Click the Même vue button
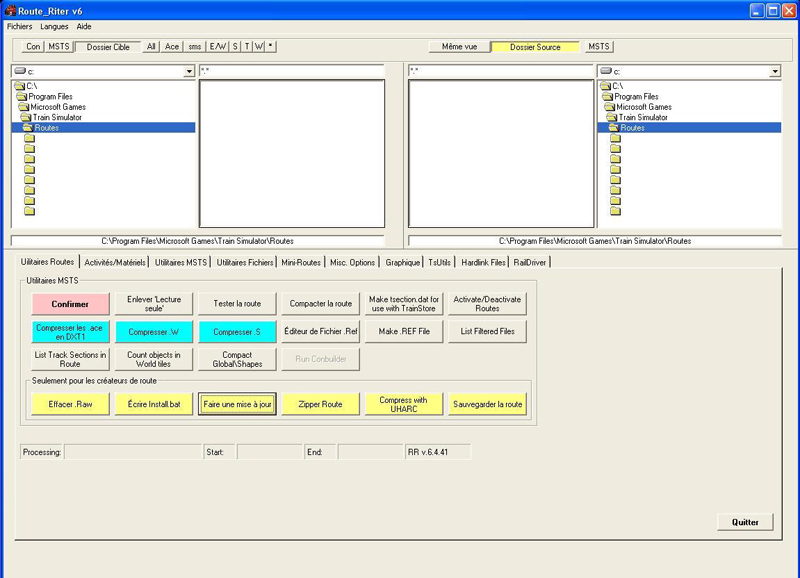 click(x=459, y=46)
